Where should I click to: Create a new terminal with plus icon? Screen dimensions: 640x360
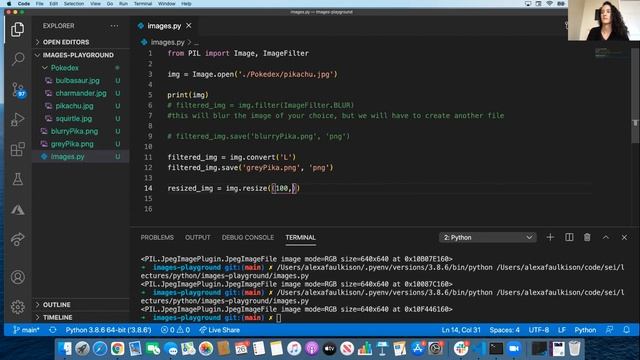550,237
